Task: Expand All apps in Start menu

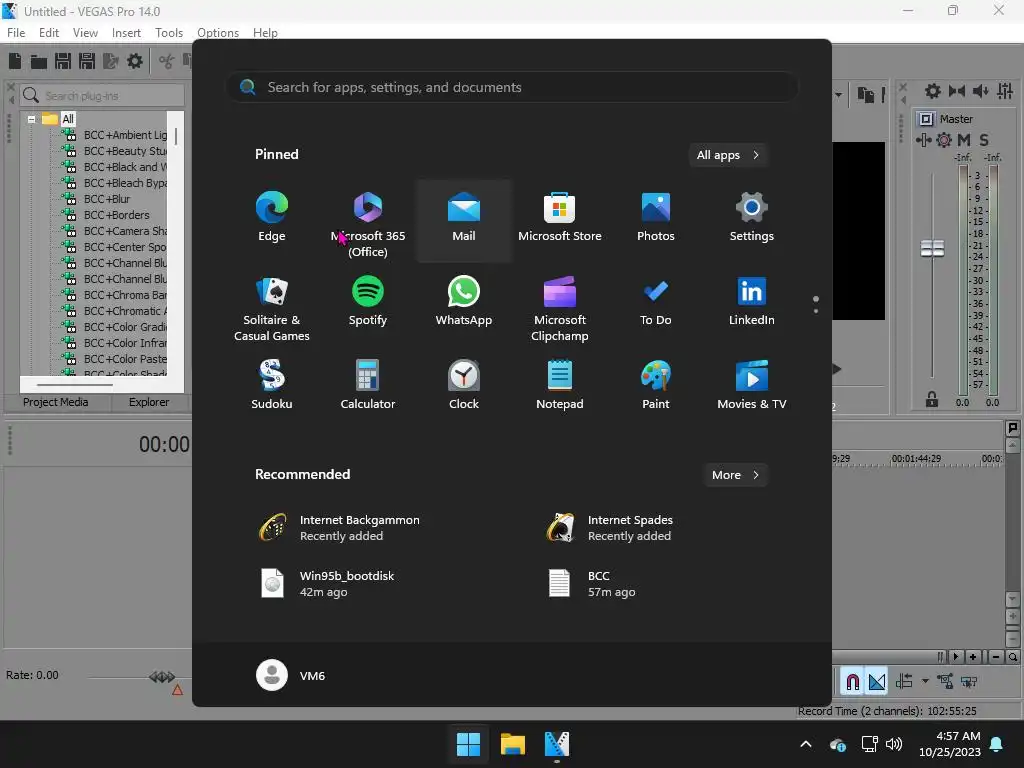Action: (728, 155)
